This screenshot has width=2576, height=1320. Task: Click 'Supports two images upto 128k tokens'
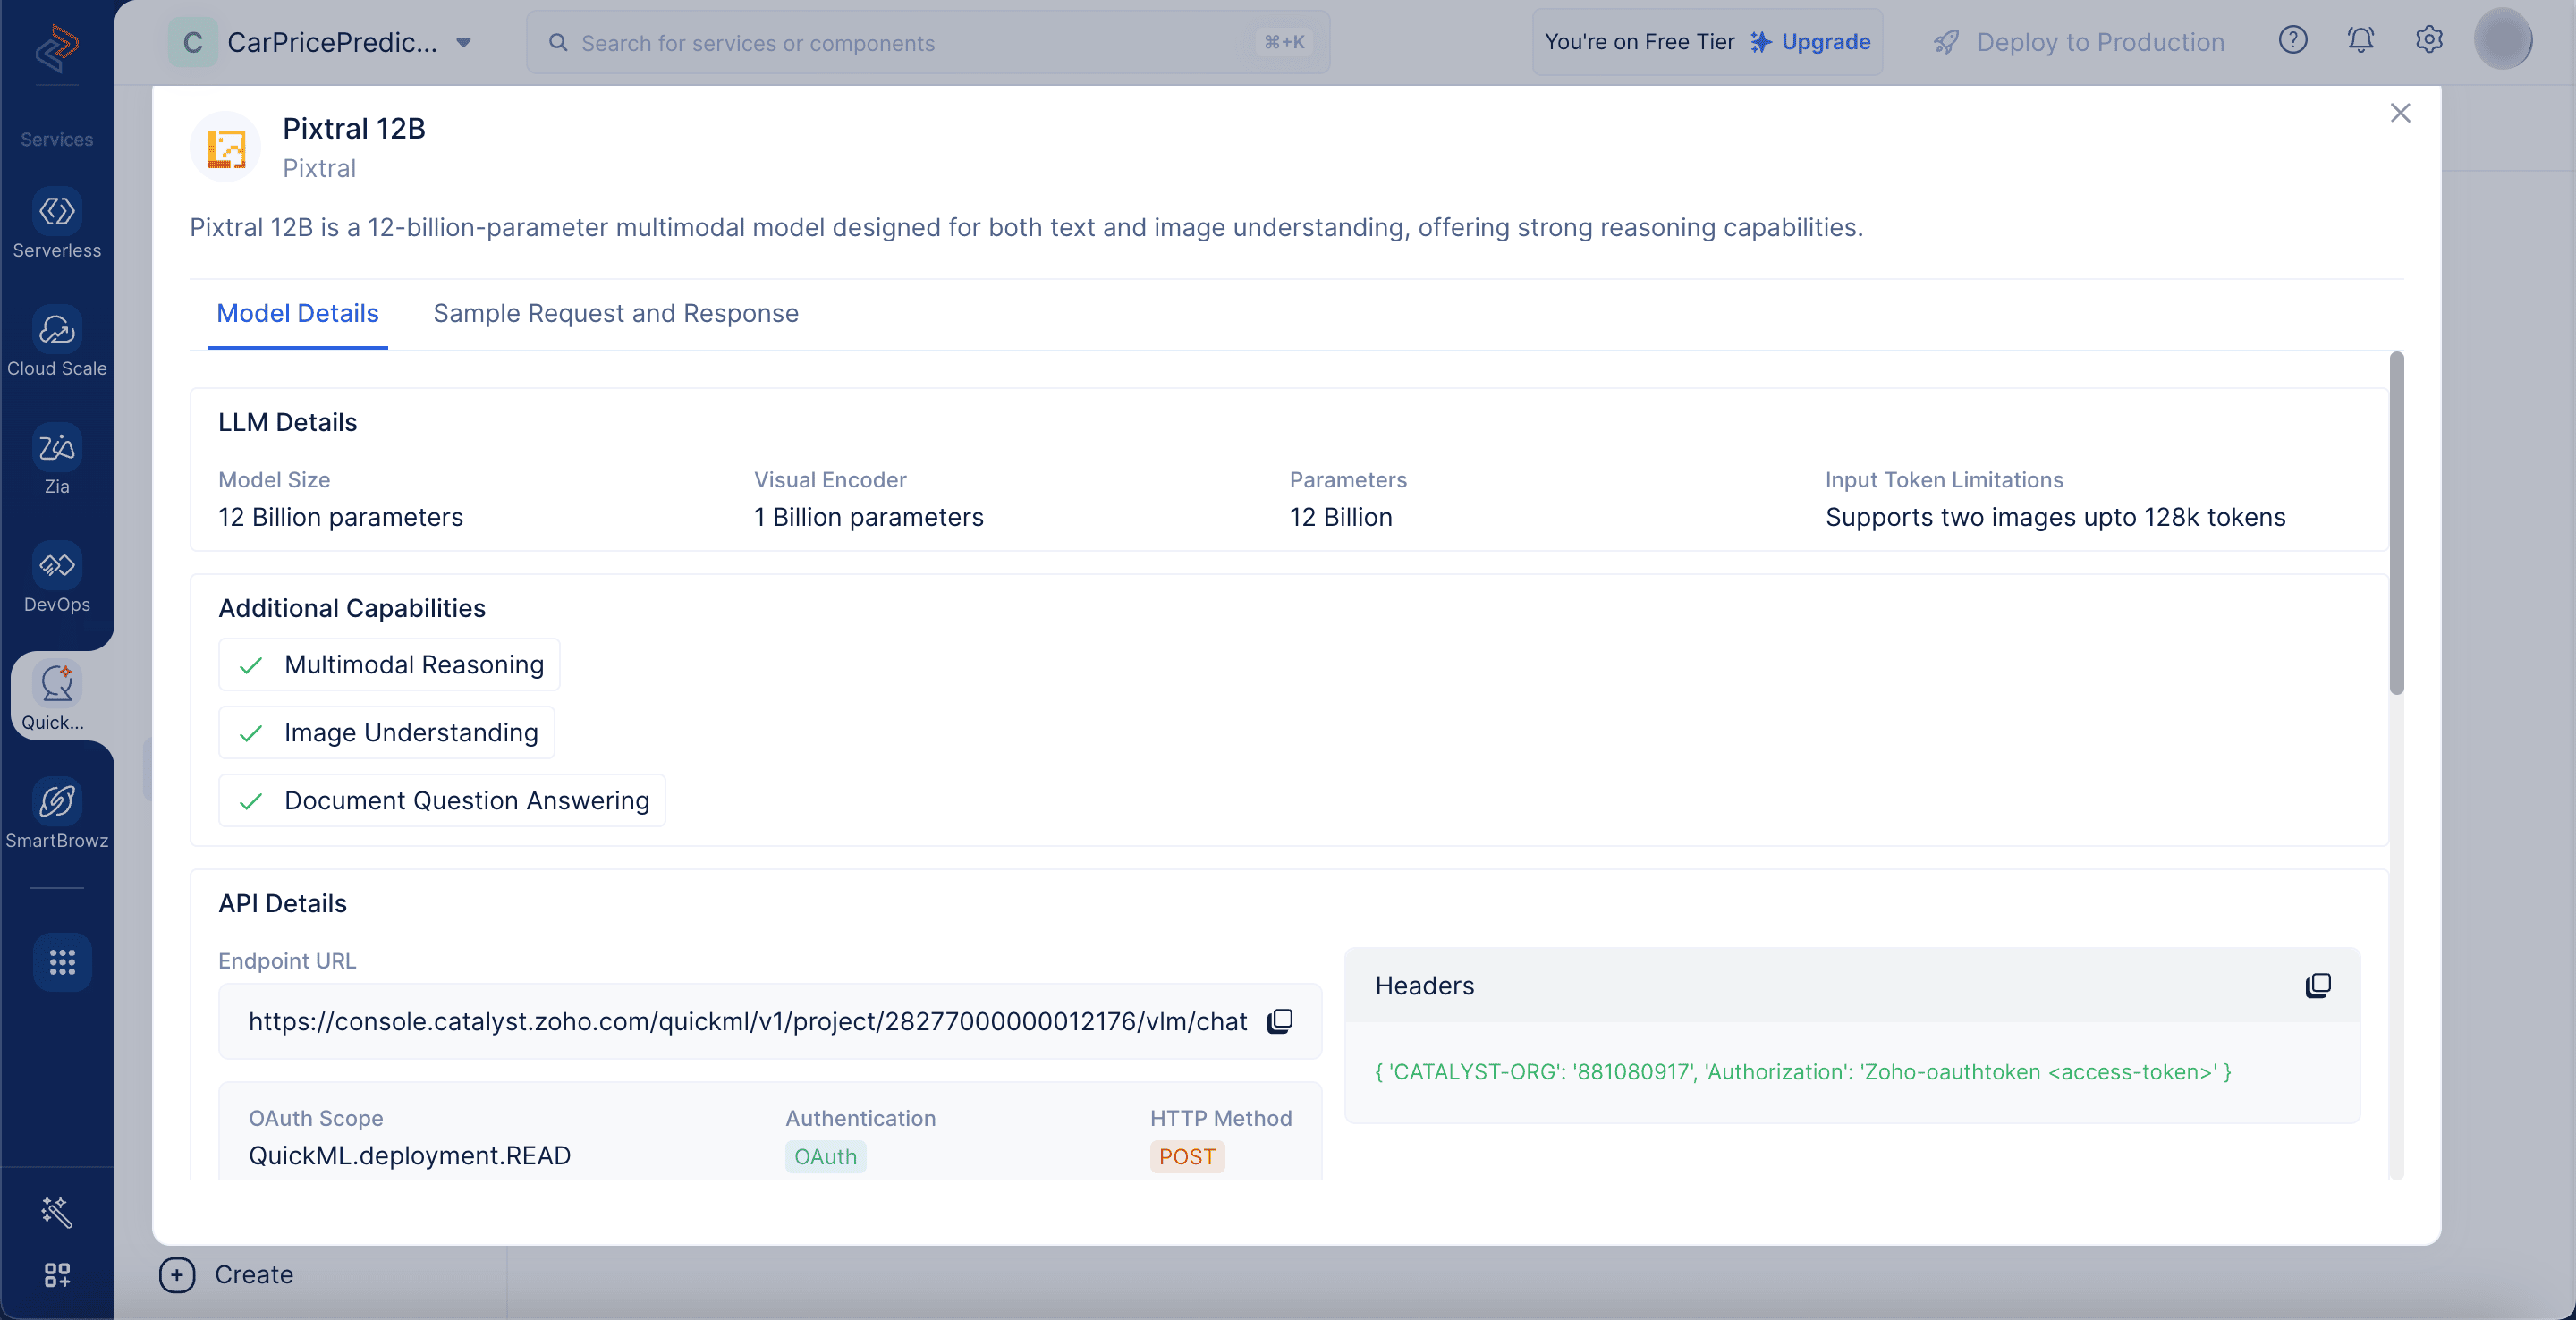point(2056,517)
